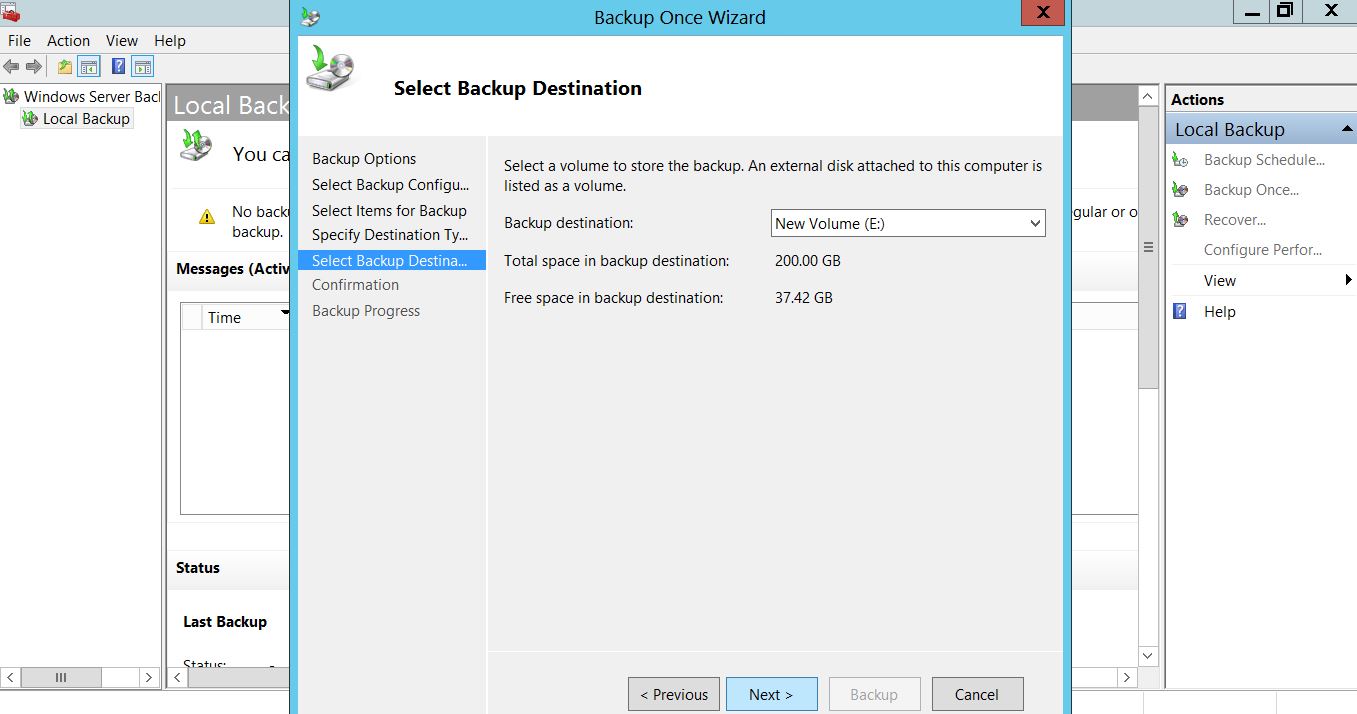Collapse the Local Backup actions section

(x=1346, y=130)
